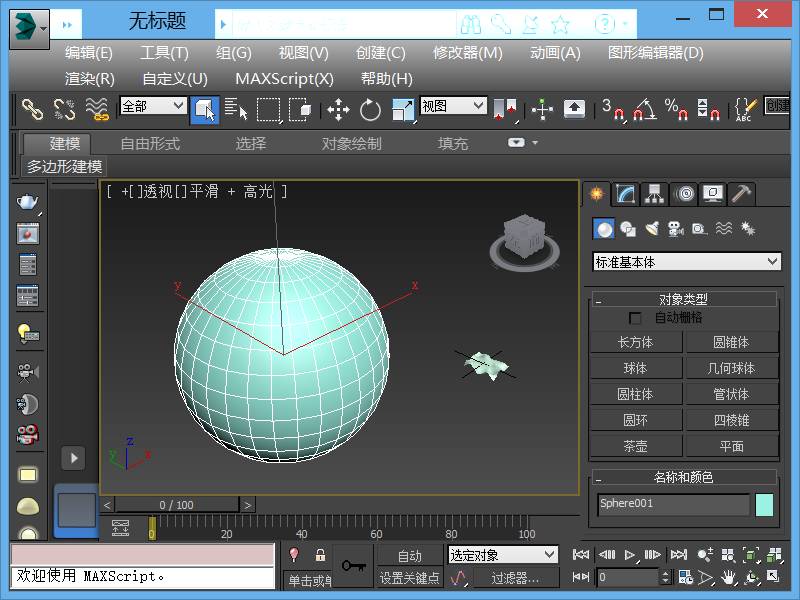Viewport: 800px width, 600px height.
Task: Select the Helpers category icon
Action: coord(700,229)
